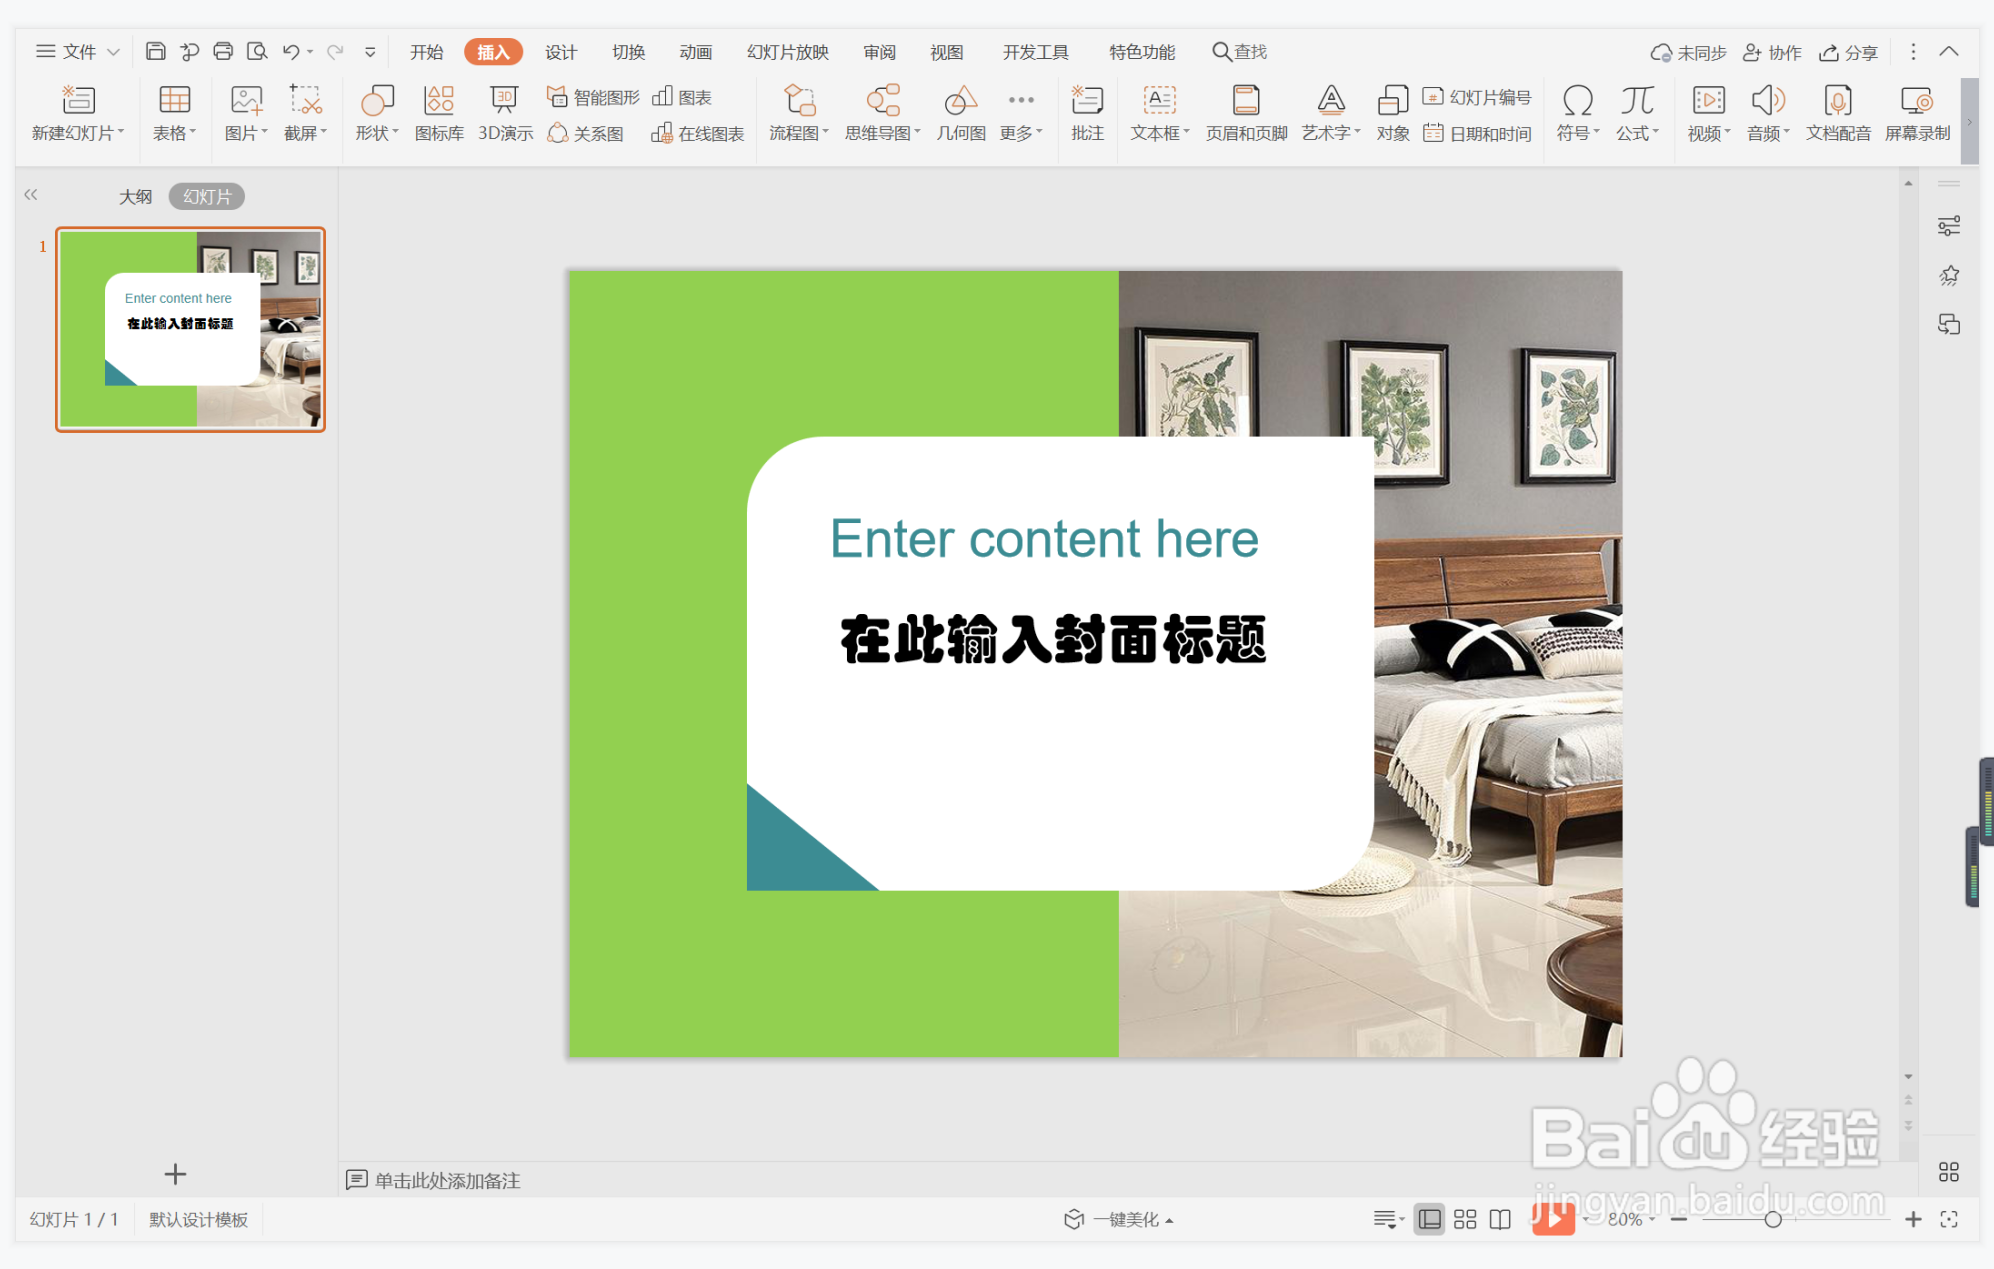Insert a 符号 symbol
1994x1269 pixels.
1578,113
